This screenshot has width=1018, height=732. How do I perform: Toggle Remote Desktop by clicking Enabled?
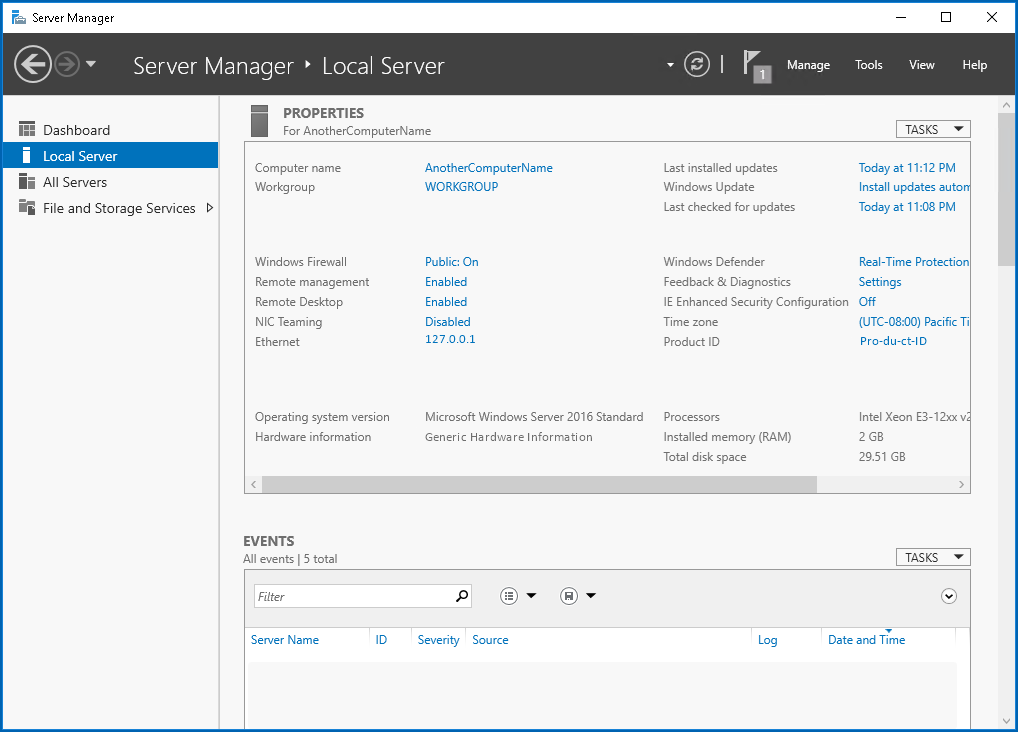(x=445, y=301)
